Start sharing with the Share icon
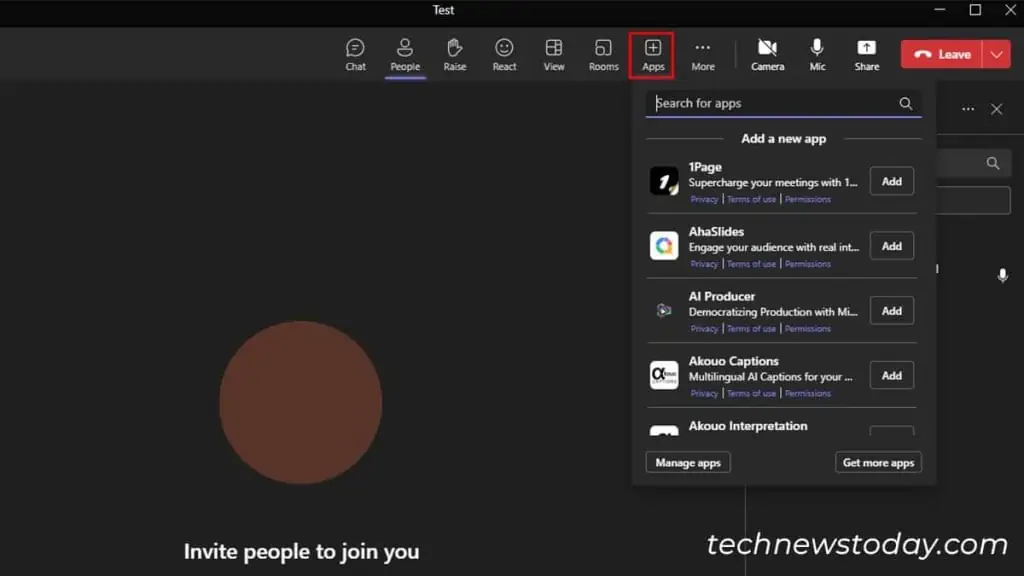 pos(866,53)
